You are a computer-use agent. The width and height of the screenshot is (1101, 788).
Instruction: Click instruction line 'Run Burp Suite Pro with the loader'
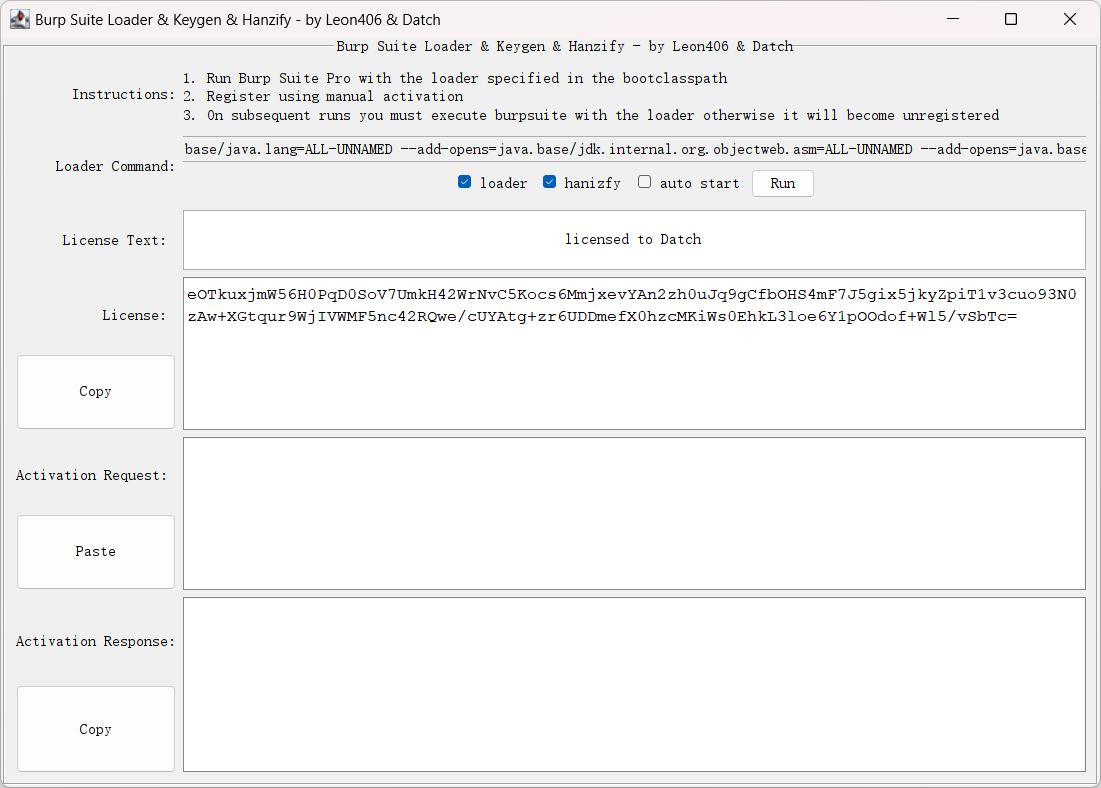pos(455,78)
